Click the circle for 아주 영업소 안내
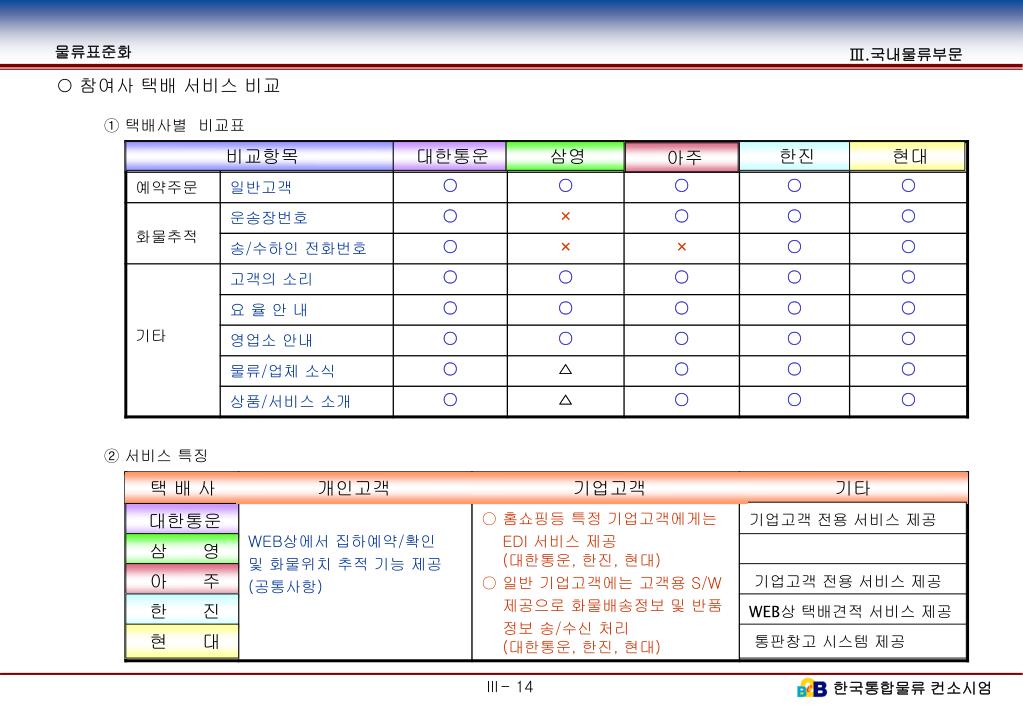 coord(682,339)
